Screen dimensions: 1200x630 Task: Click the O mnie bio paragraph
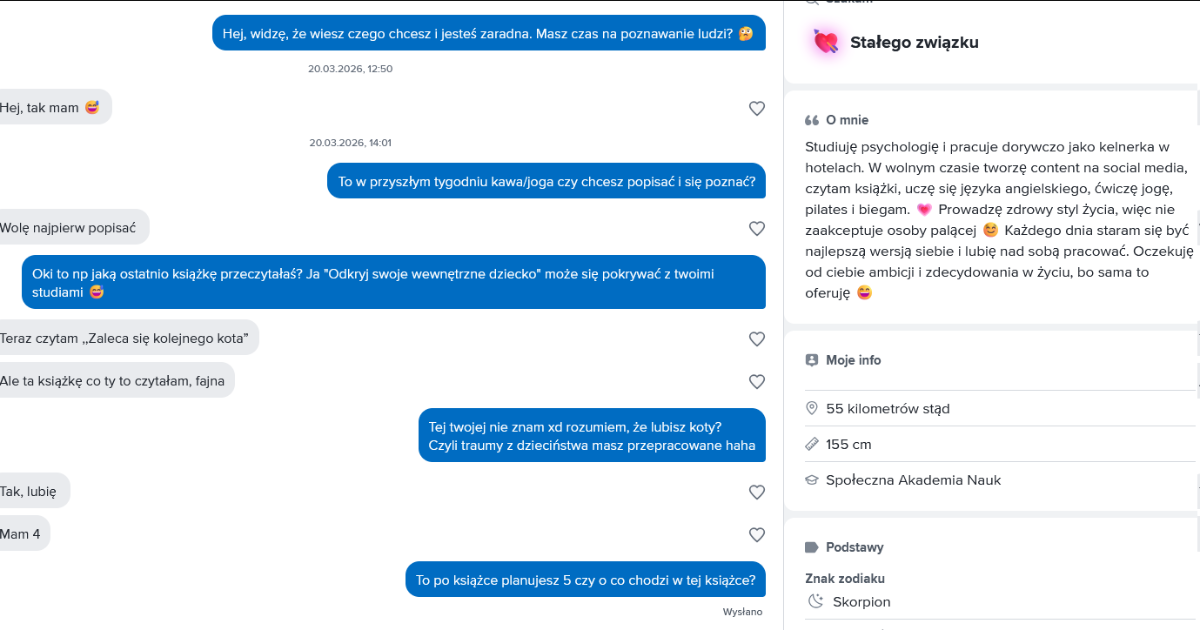pos(995,219)
